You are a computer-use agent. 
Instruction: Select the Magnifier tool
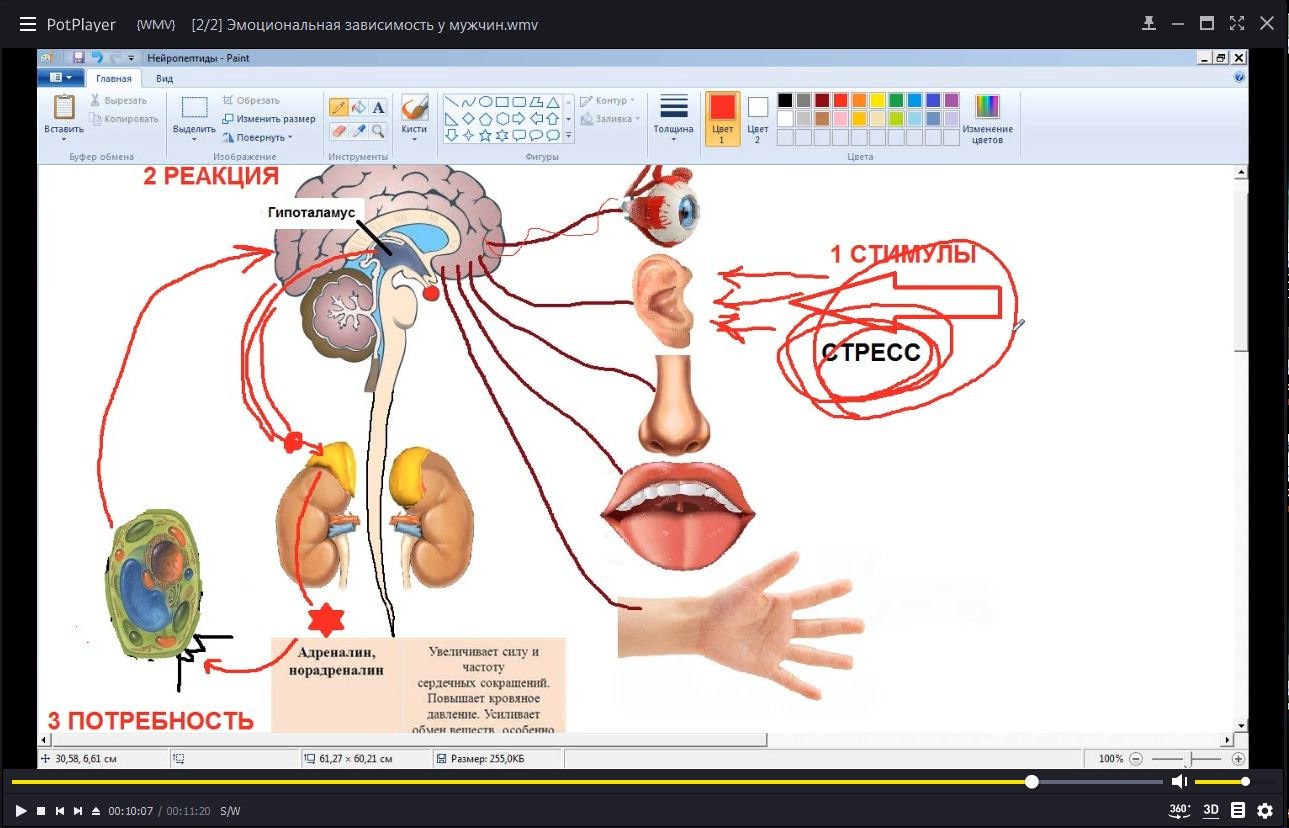pos(378,130)
